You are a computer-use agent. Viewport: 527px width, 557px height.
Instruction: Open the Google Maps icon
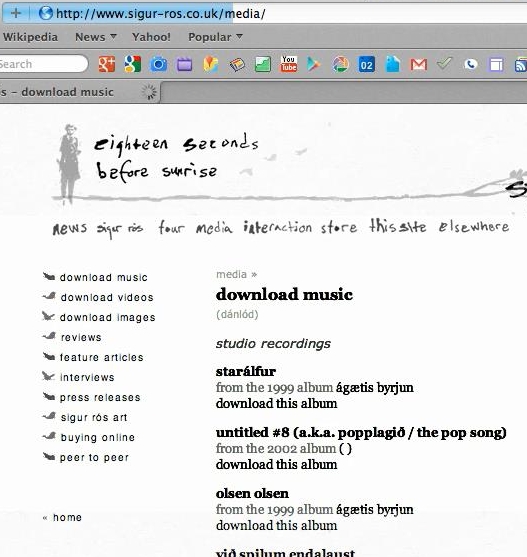pos(210,64)
